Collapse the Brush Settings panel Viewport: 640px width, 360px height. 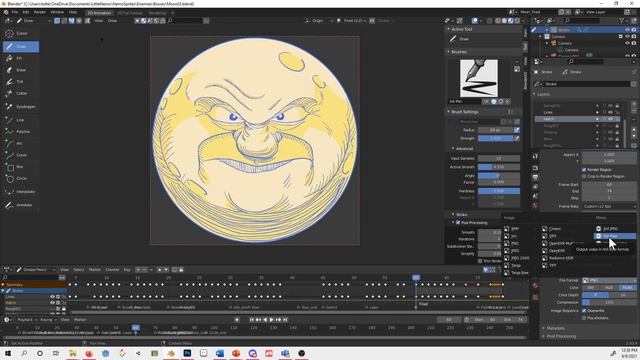[449, 112]
